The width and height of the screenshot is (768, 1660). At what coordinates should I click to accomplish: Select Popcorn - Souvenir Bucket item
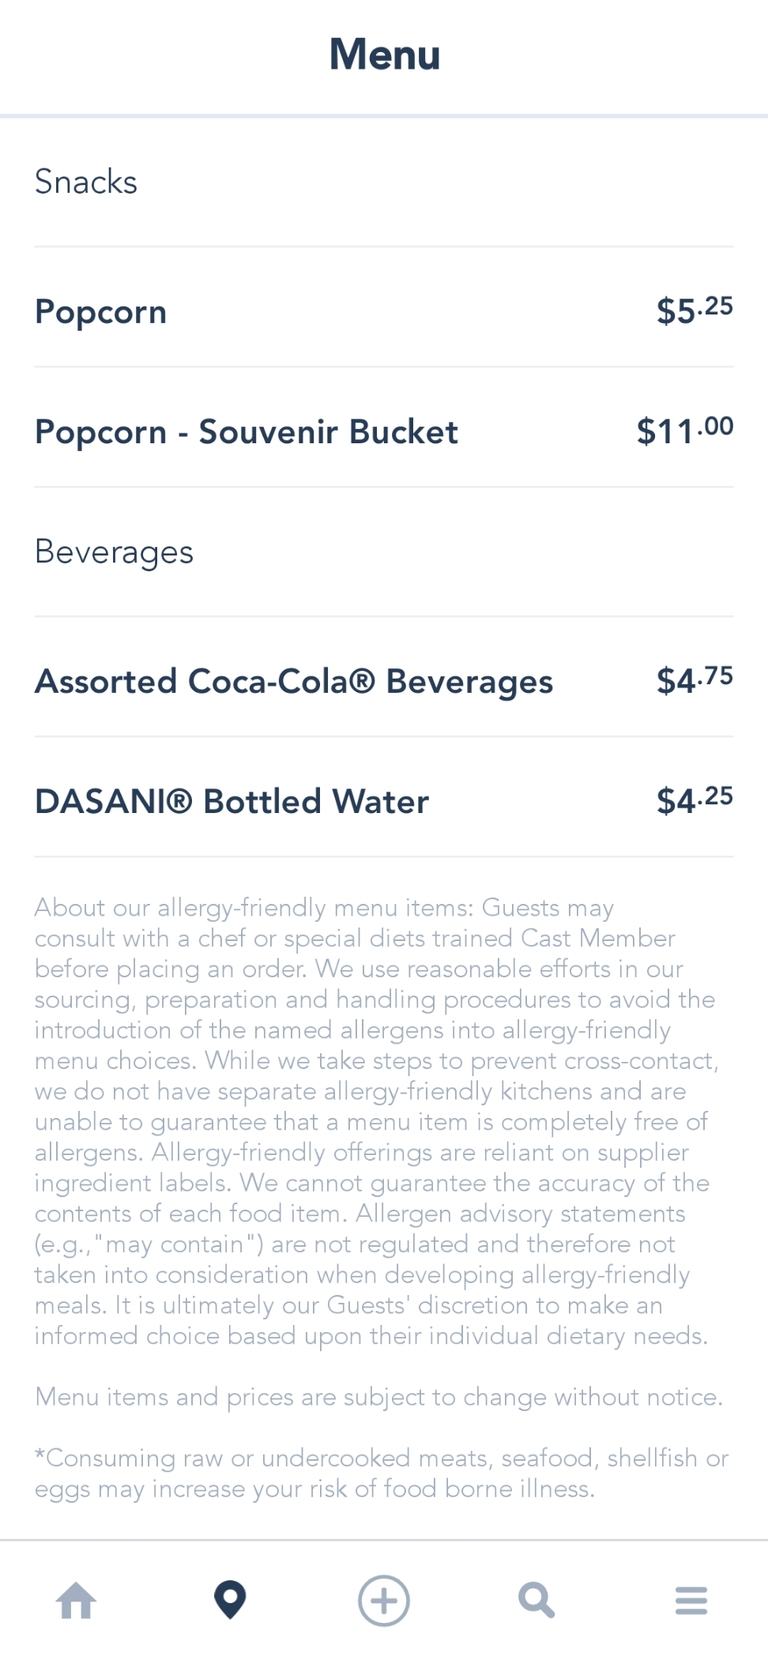click(x=246, y=432)
